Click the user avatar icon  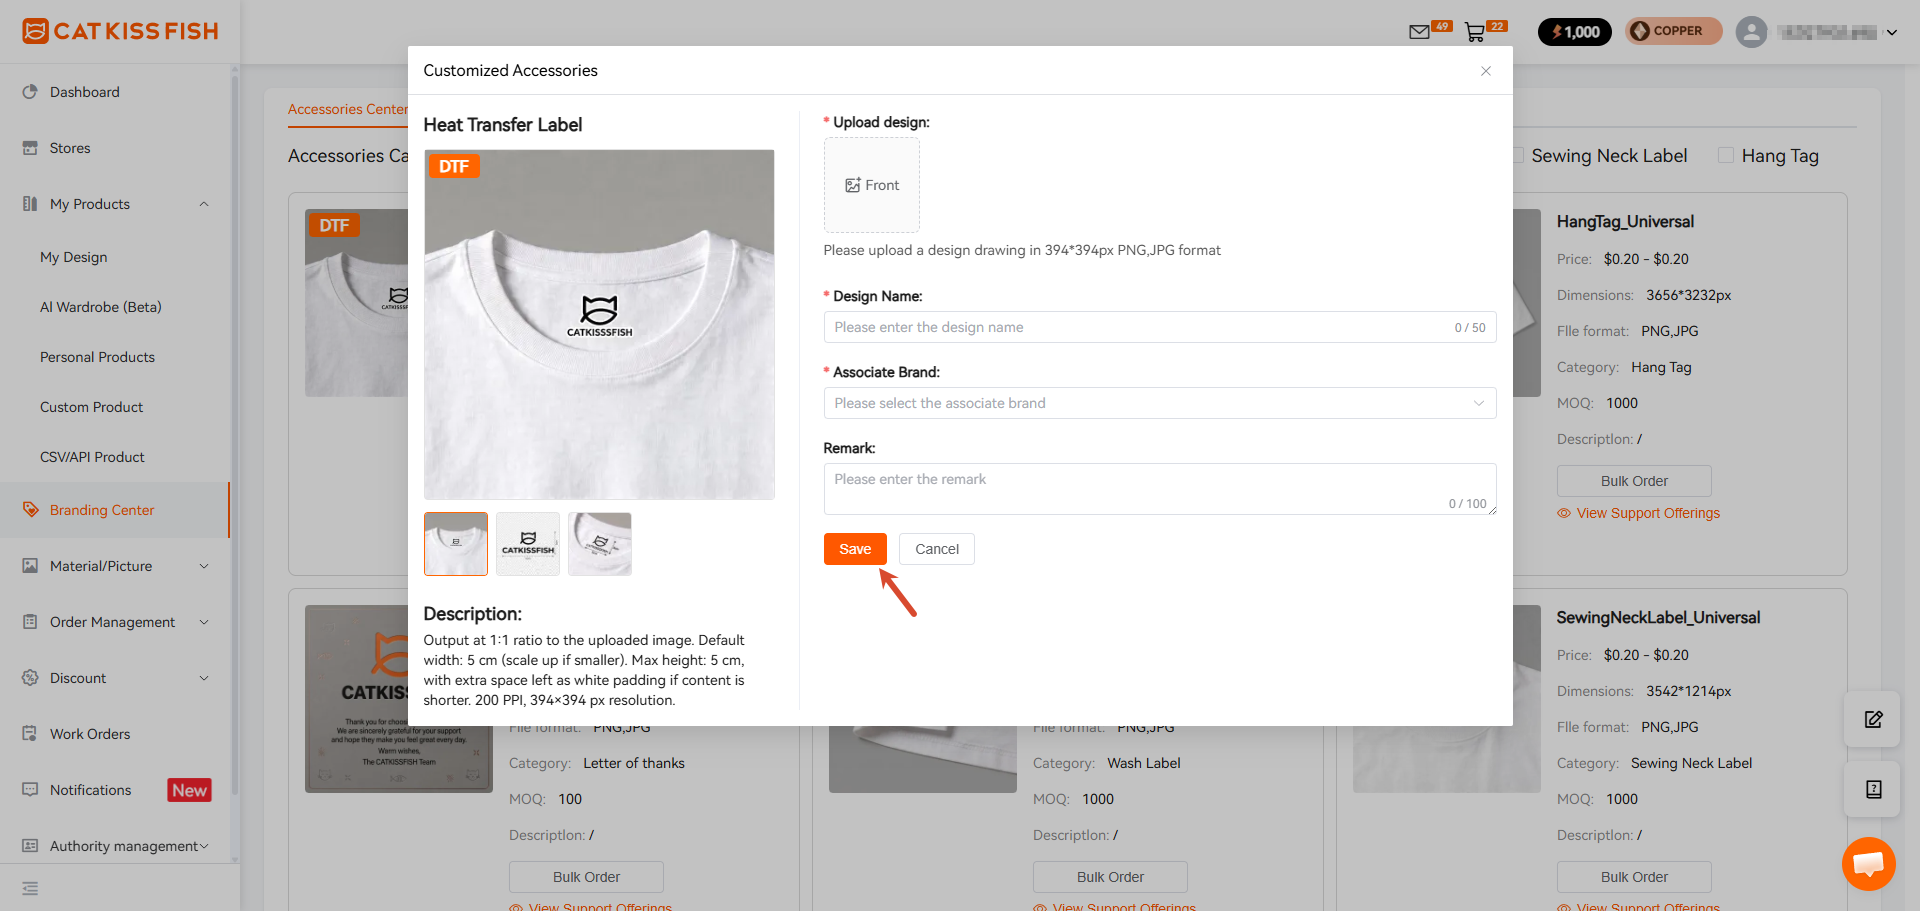click(x=1751, y=32)
